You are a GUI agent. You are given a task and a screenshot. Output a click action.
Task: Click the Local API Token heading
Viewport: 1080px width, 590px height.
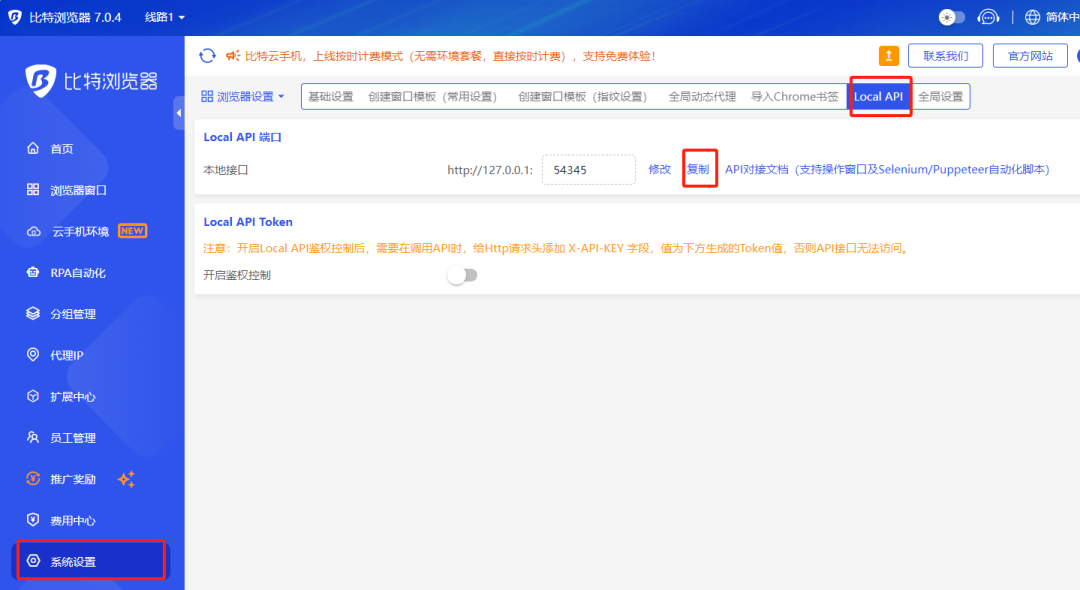click(248, 222)
